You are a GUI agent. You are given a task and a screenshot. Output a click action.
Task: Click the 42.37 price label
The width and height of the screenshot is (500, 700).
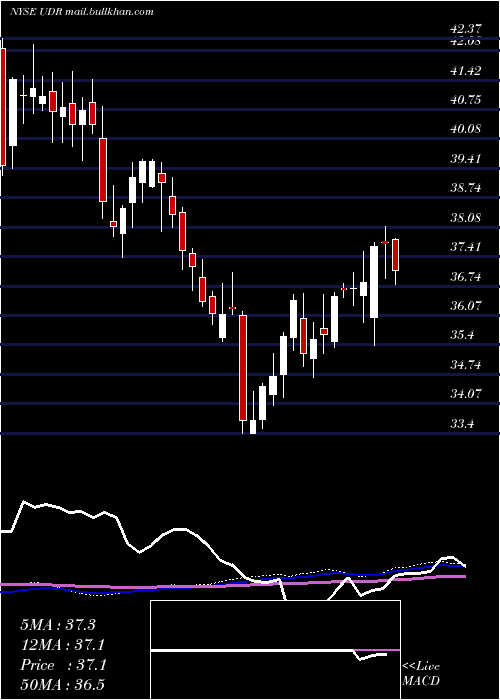[x=466, y=29]
